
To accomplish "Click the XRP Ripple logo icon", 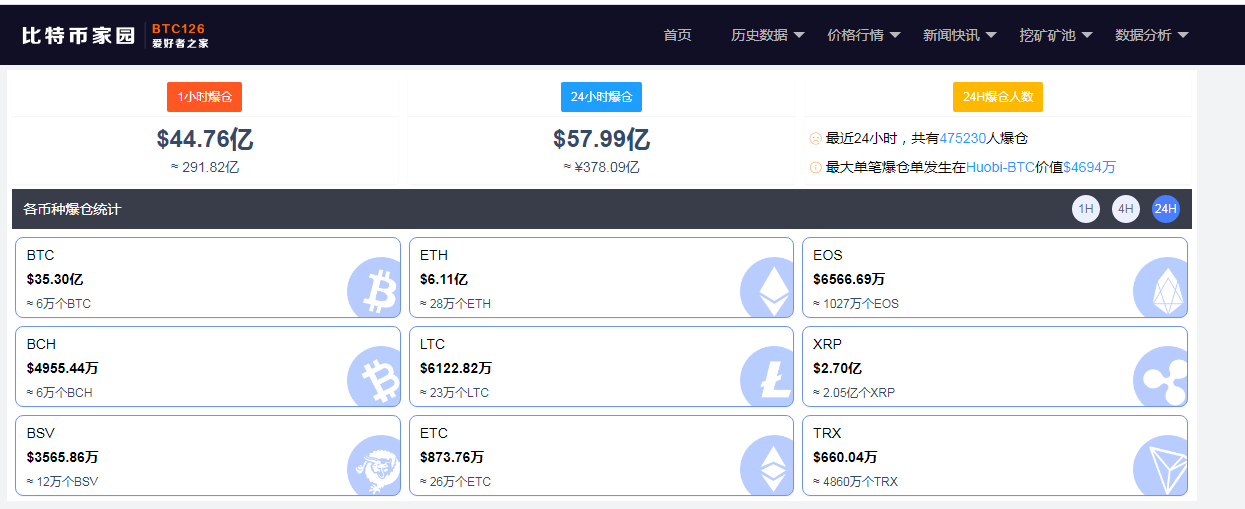I will click(x=1161, y=378).
